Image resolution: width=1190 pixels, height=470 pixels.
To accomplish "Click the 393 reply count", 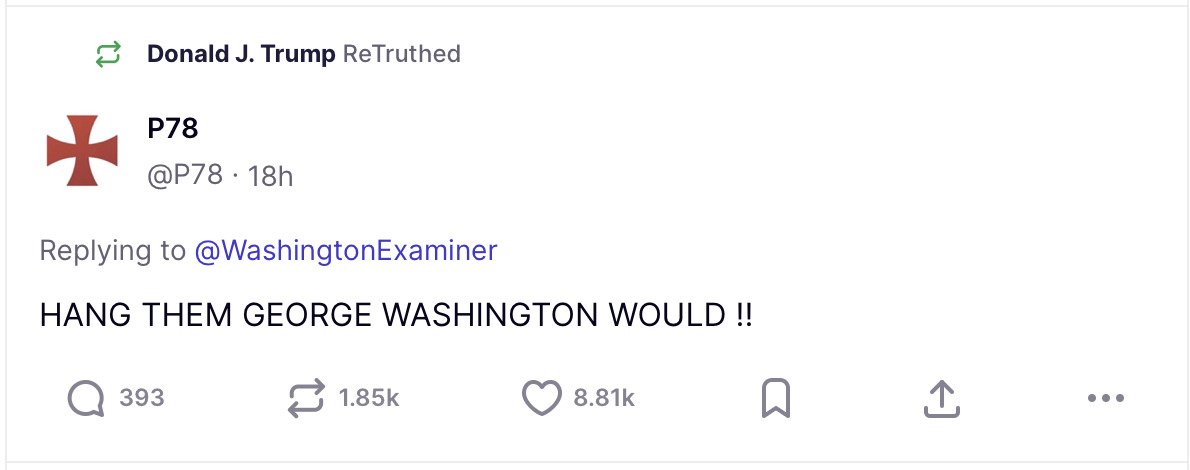I will pos(141,399).
